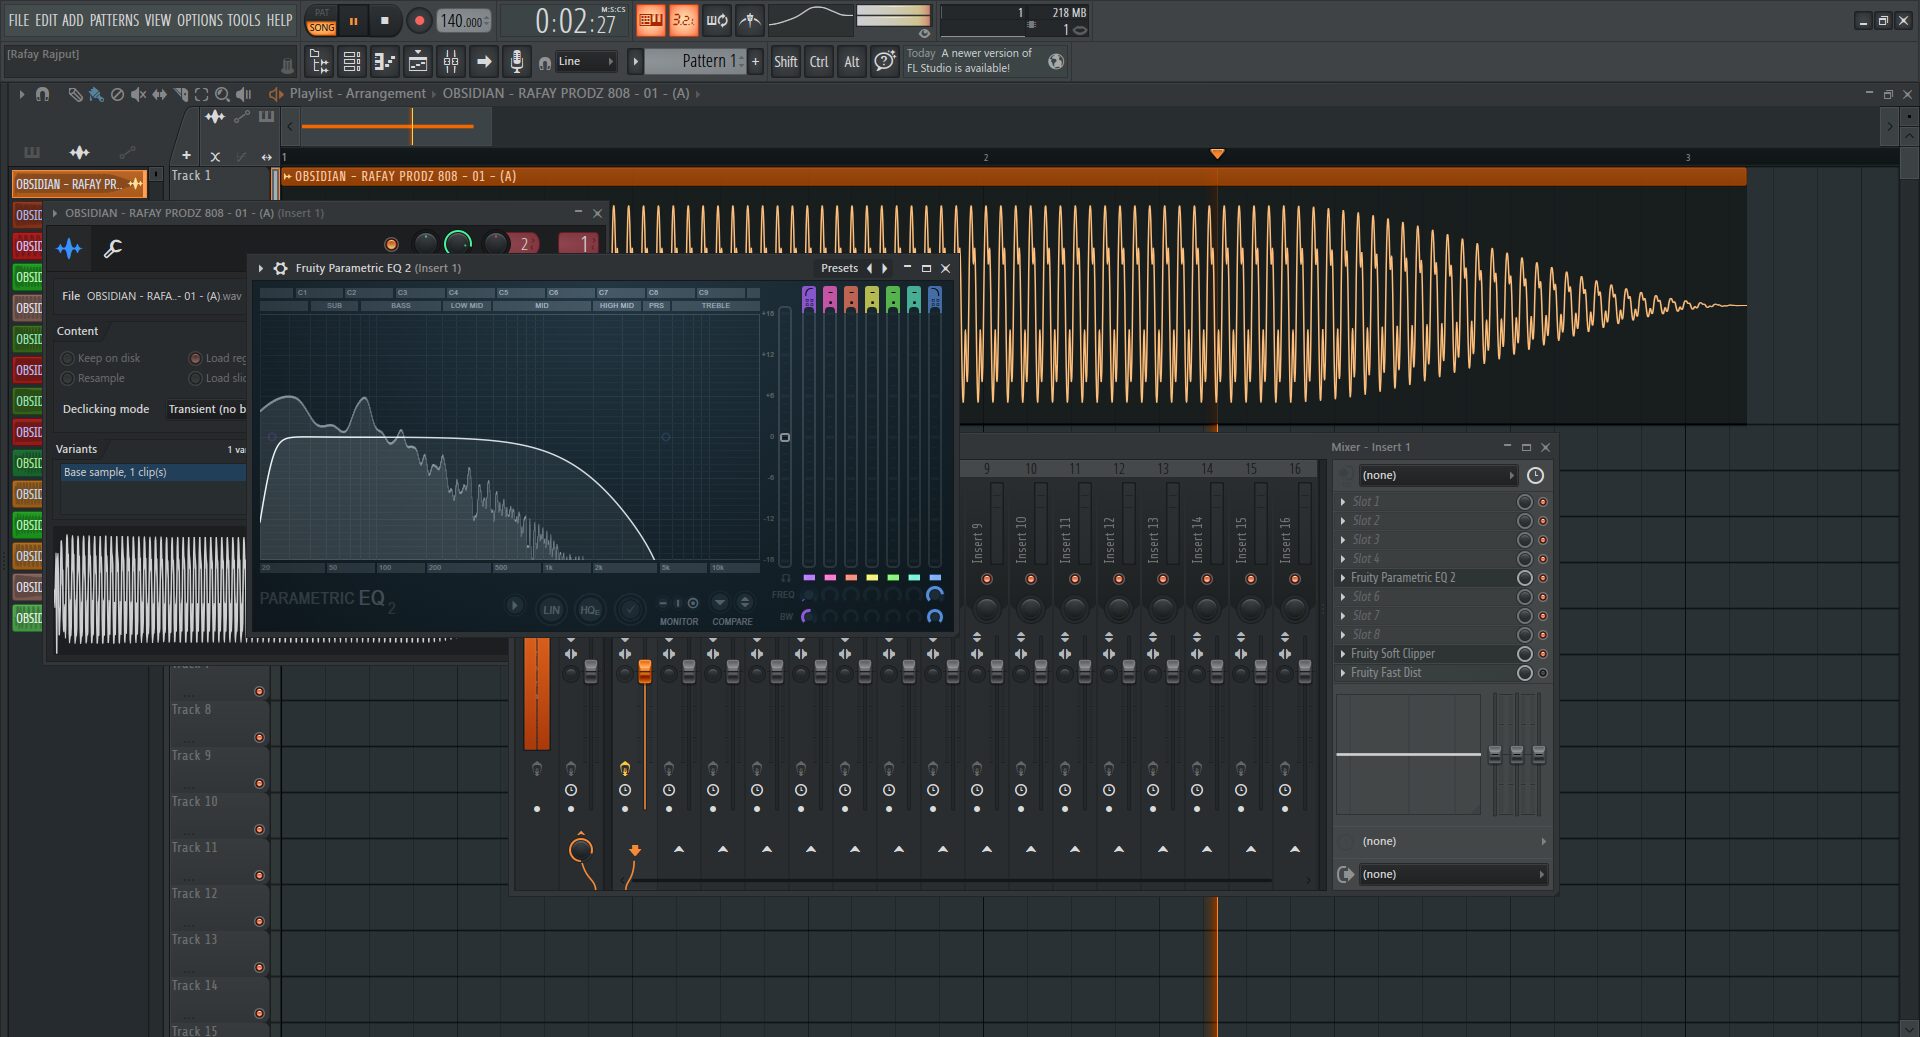
Task: Open the piano roll view icon
Action: click(385, 62)
